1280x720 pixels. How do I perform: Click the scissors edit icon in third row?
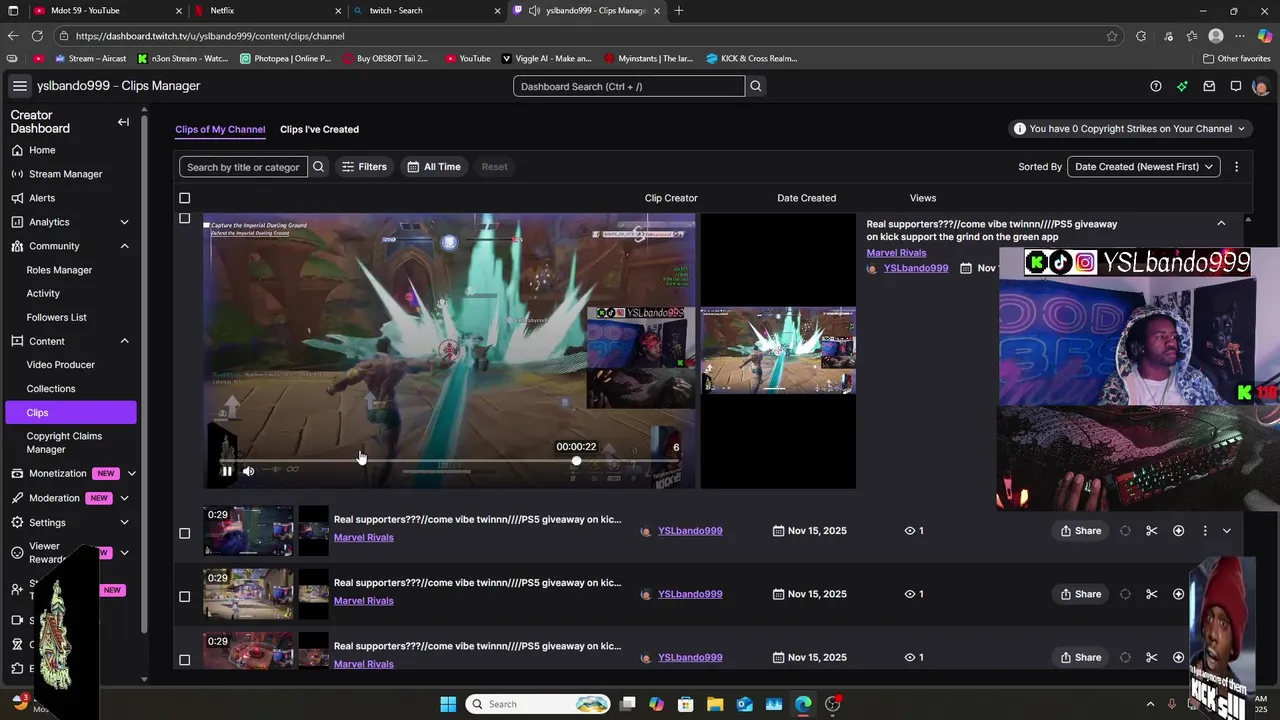coord(1152,657)
